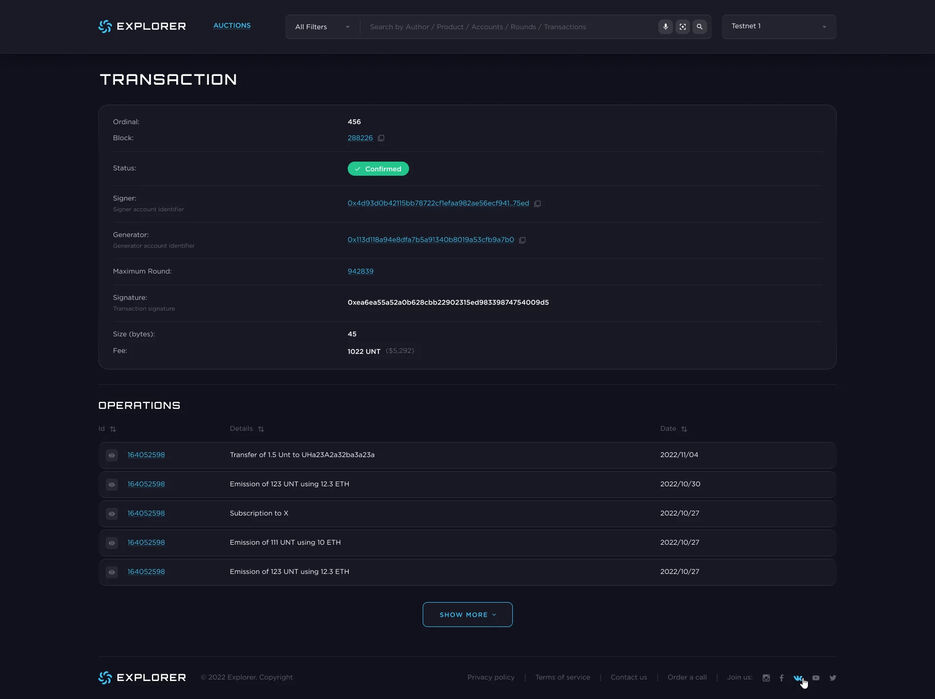Click the Confirmed status badge

coord(378,169)
